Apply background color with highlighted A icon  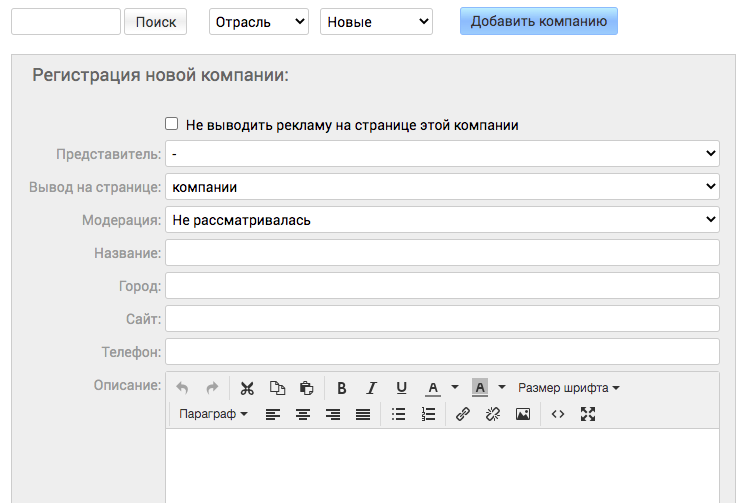(480, 388)
